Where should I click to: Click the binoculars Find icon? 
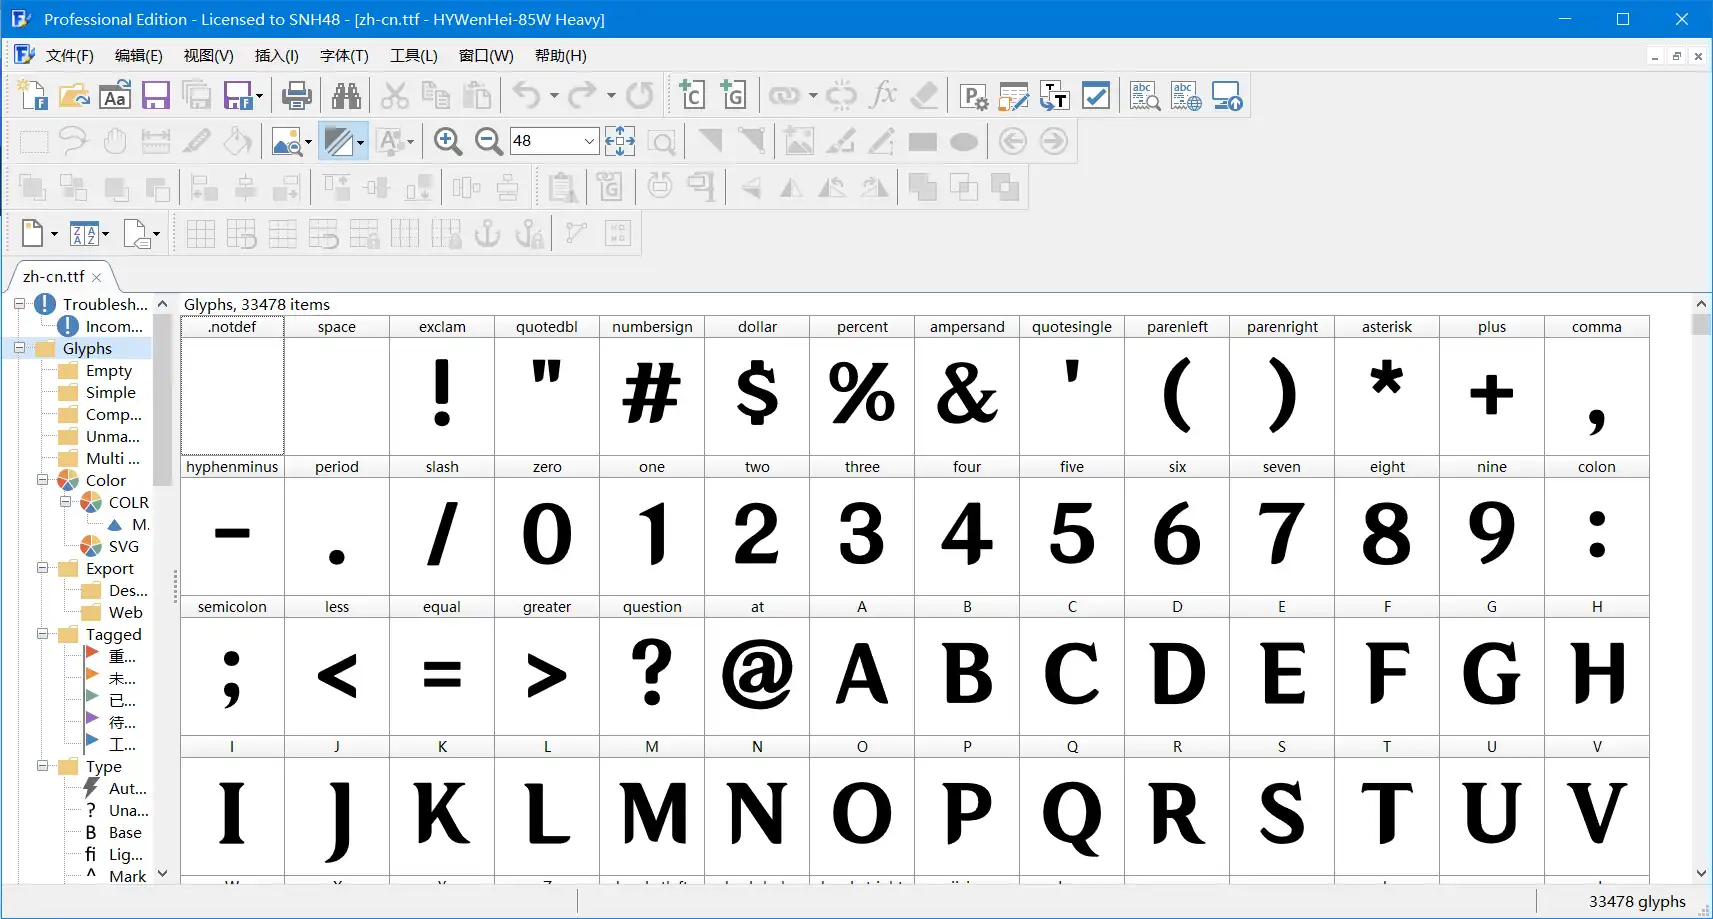[x=346, y=96]
